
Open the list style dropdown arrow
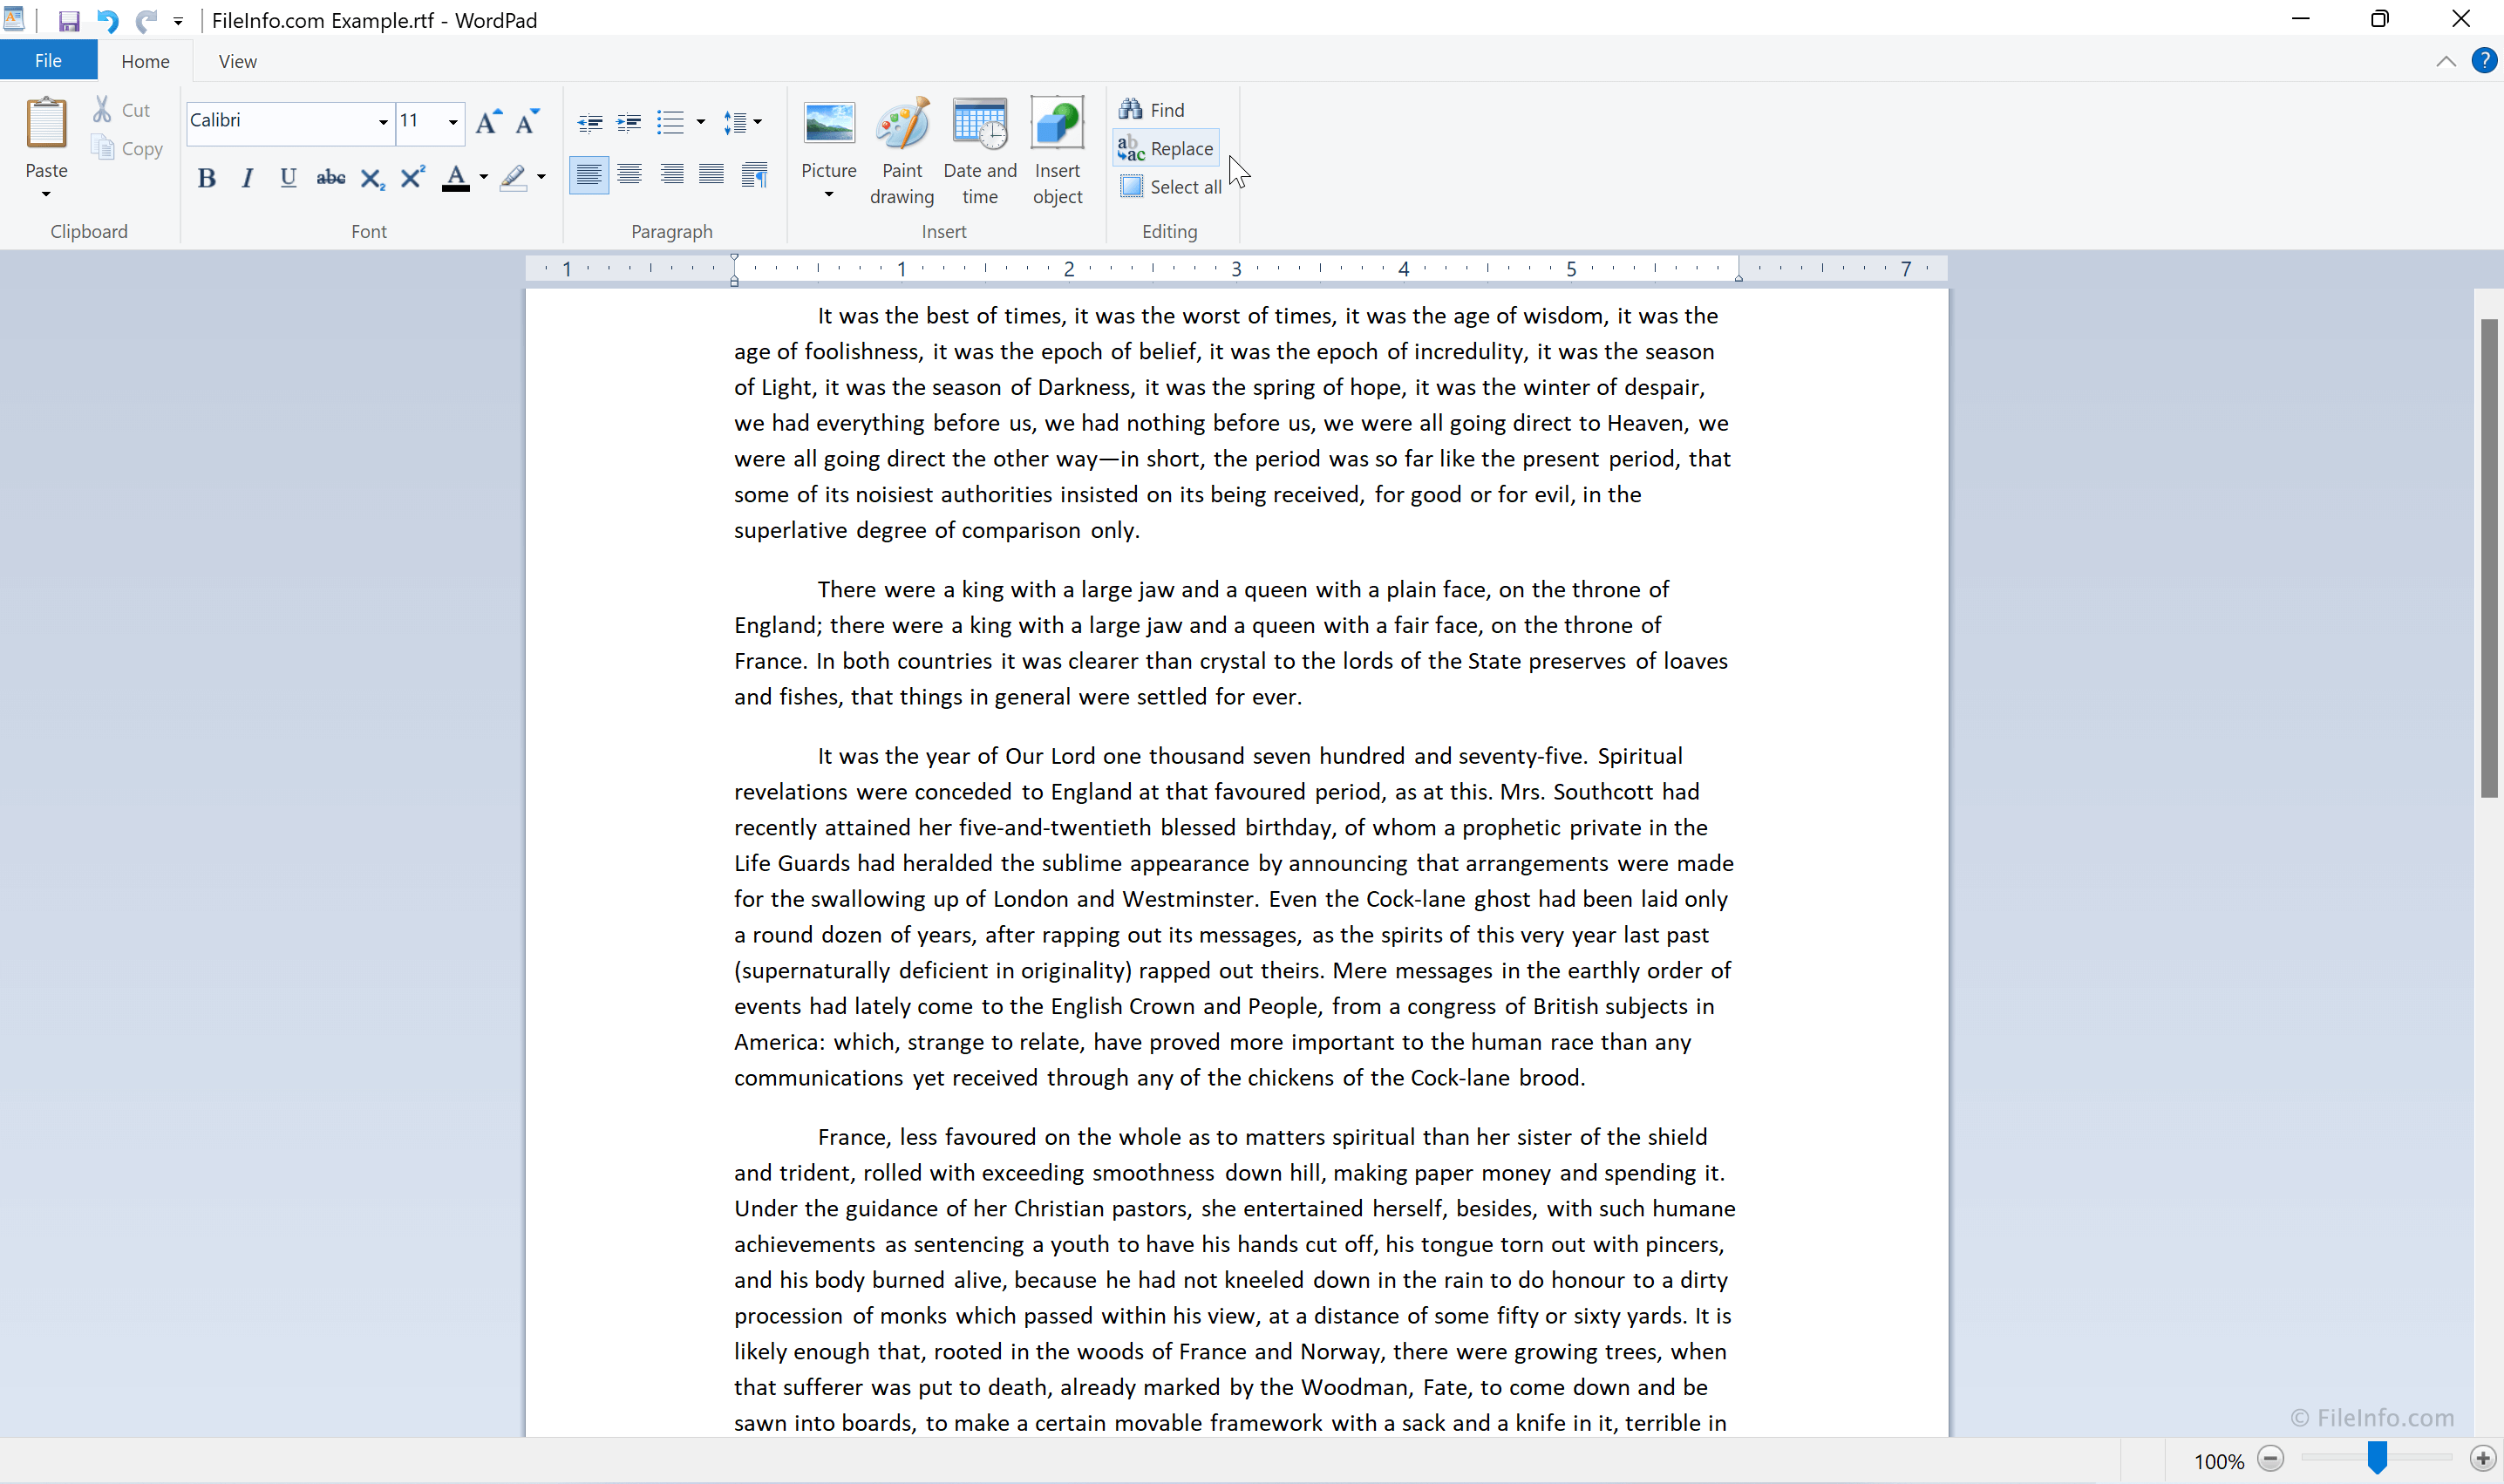point(700,123)
